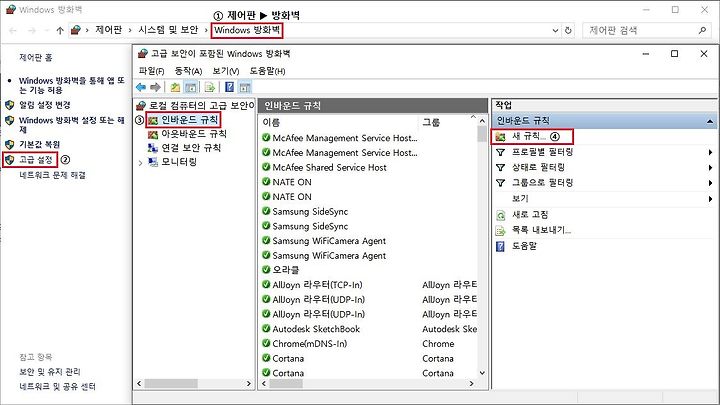
Task: Click the export list toolbar icon
Action: click(210, 87)
